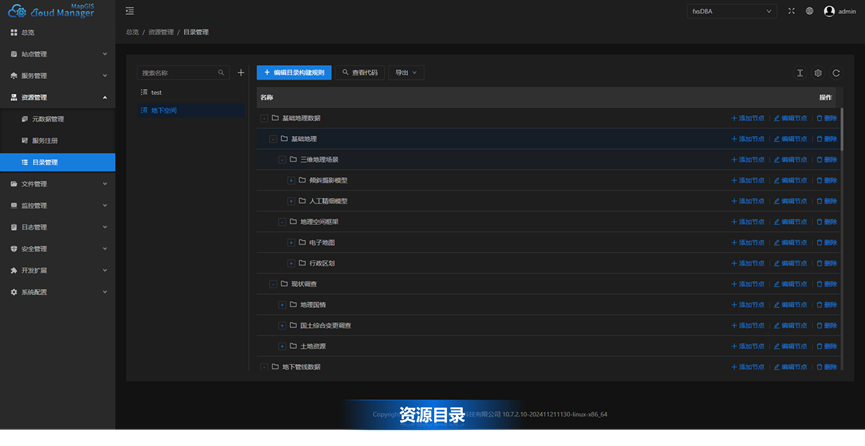This screenshot has height=446, width=865.
Task: Click the 编辑目录构建规则 button
Action: click(294, 73)
